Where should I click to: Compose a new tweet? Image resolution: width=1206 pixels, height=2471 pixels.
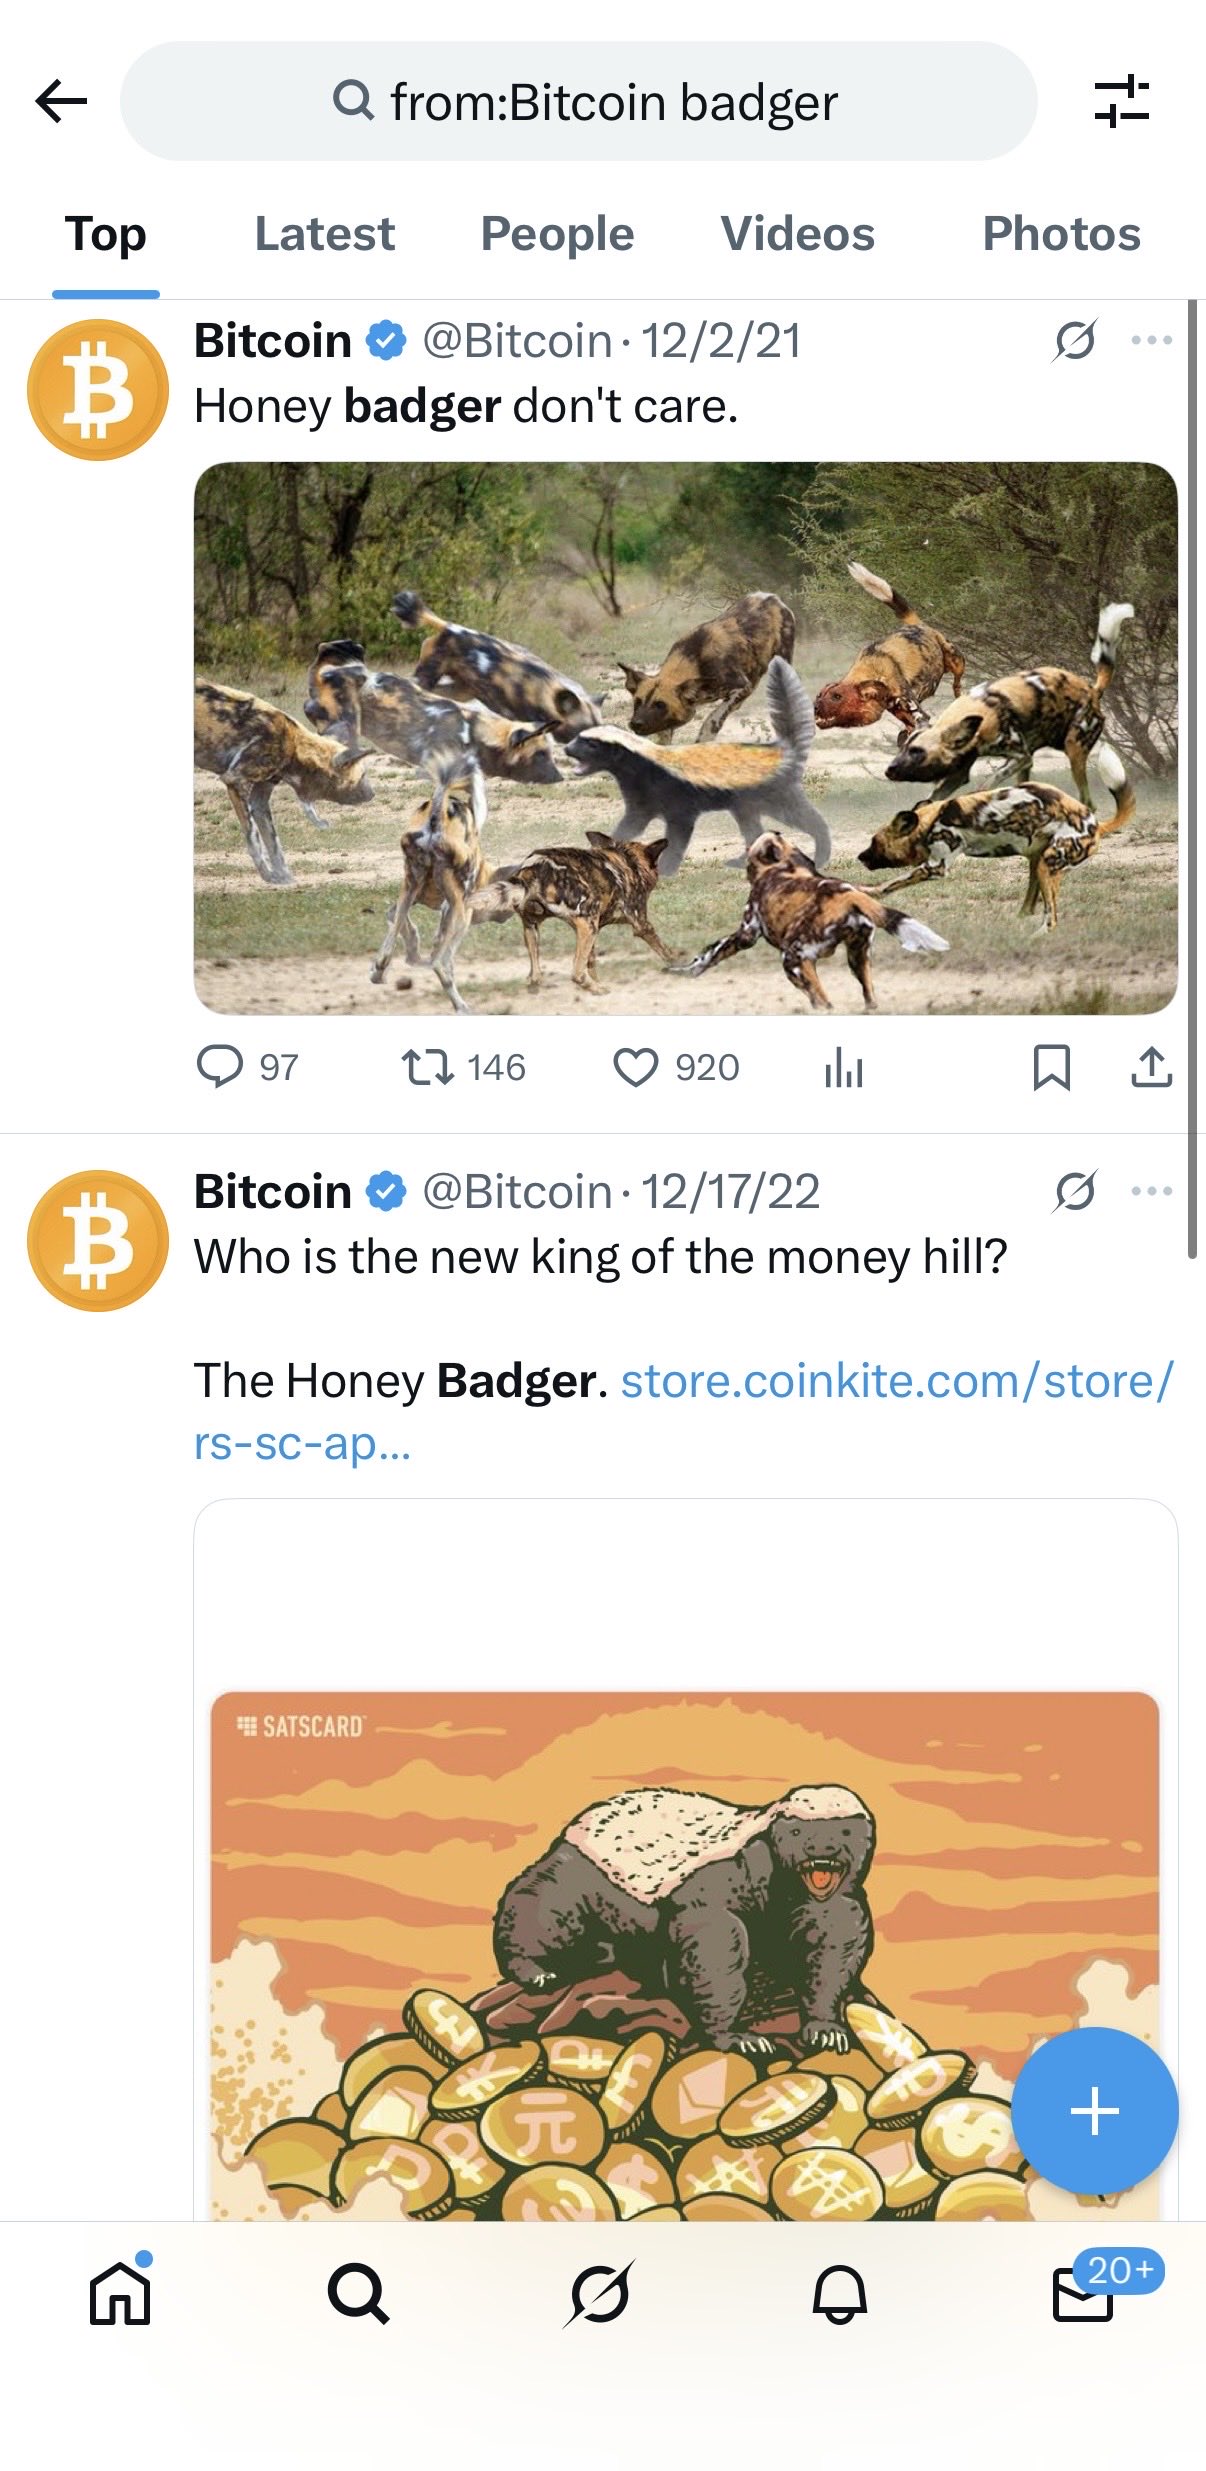coord(1093,2111)
